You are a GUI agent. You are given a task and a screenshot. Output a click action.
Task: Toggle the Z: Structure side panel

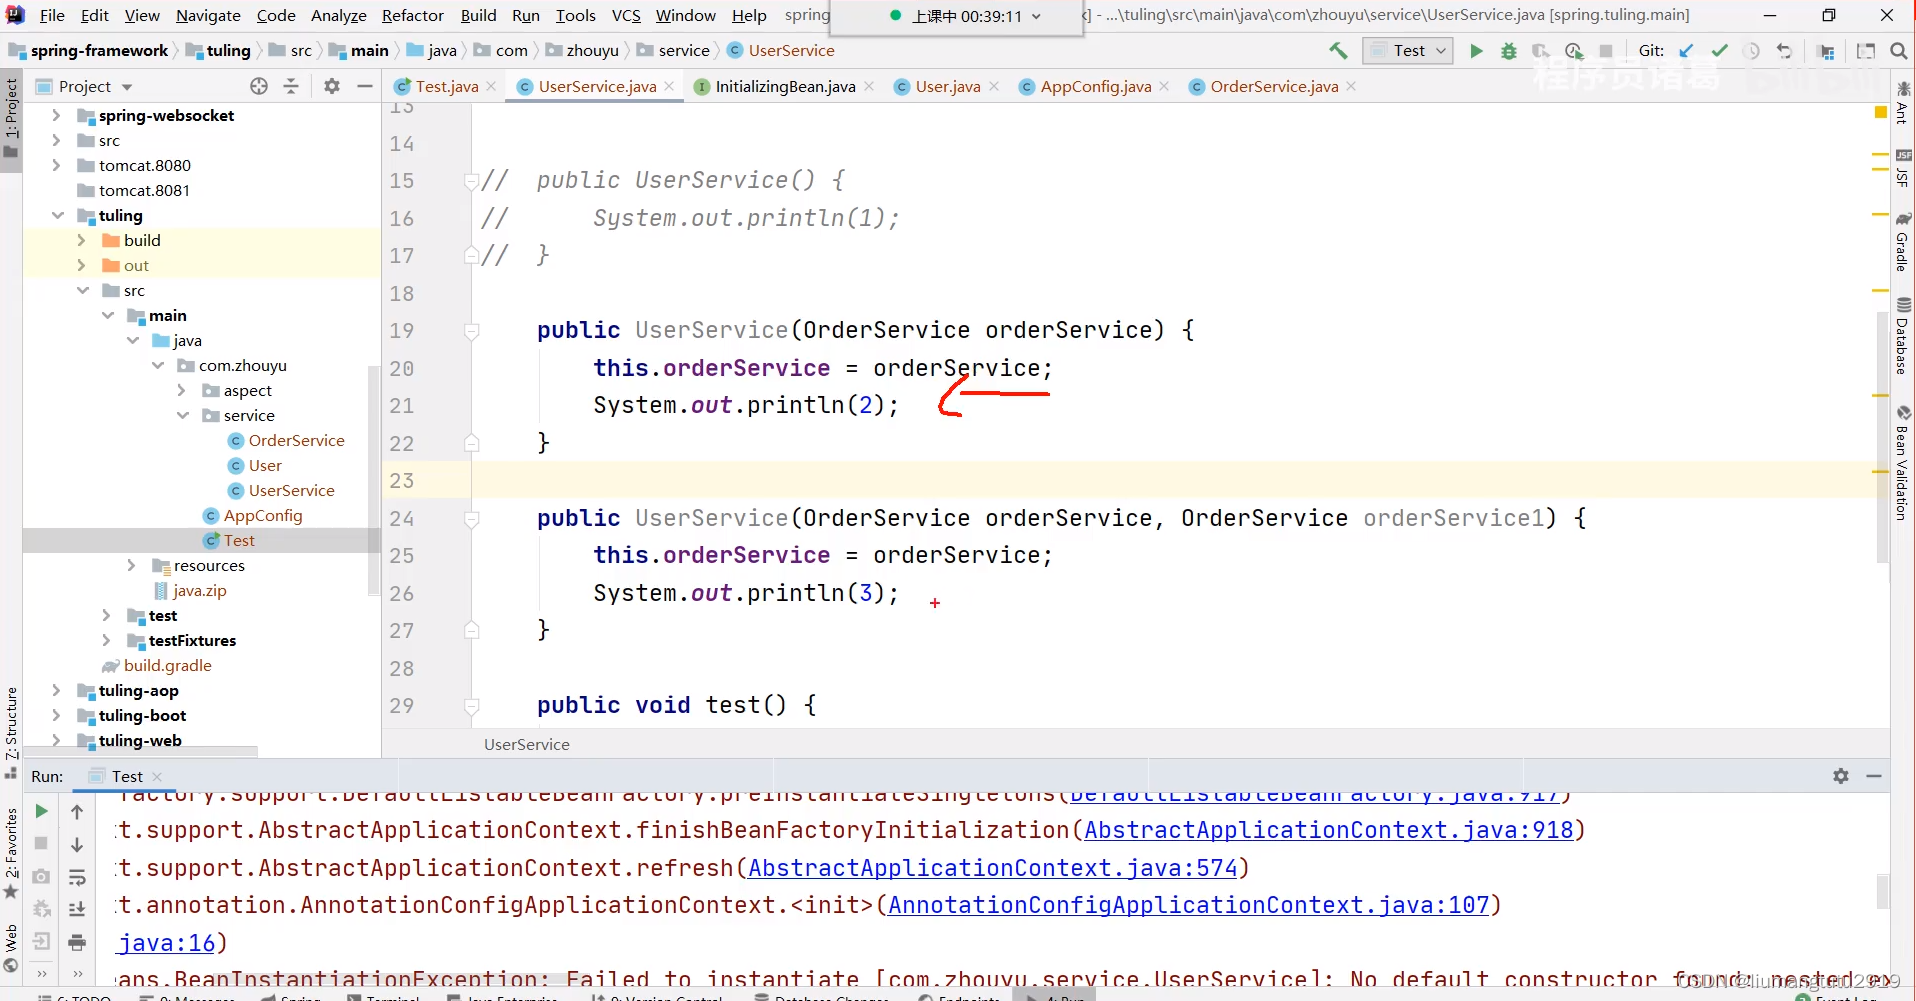click(x=11, y=733)
